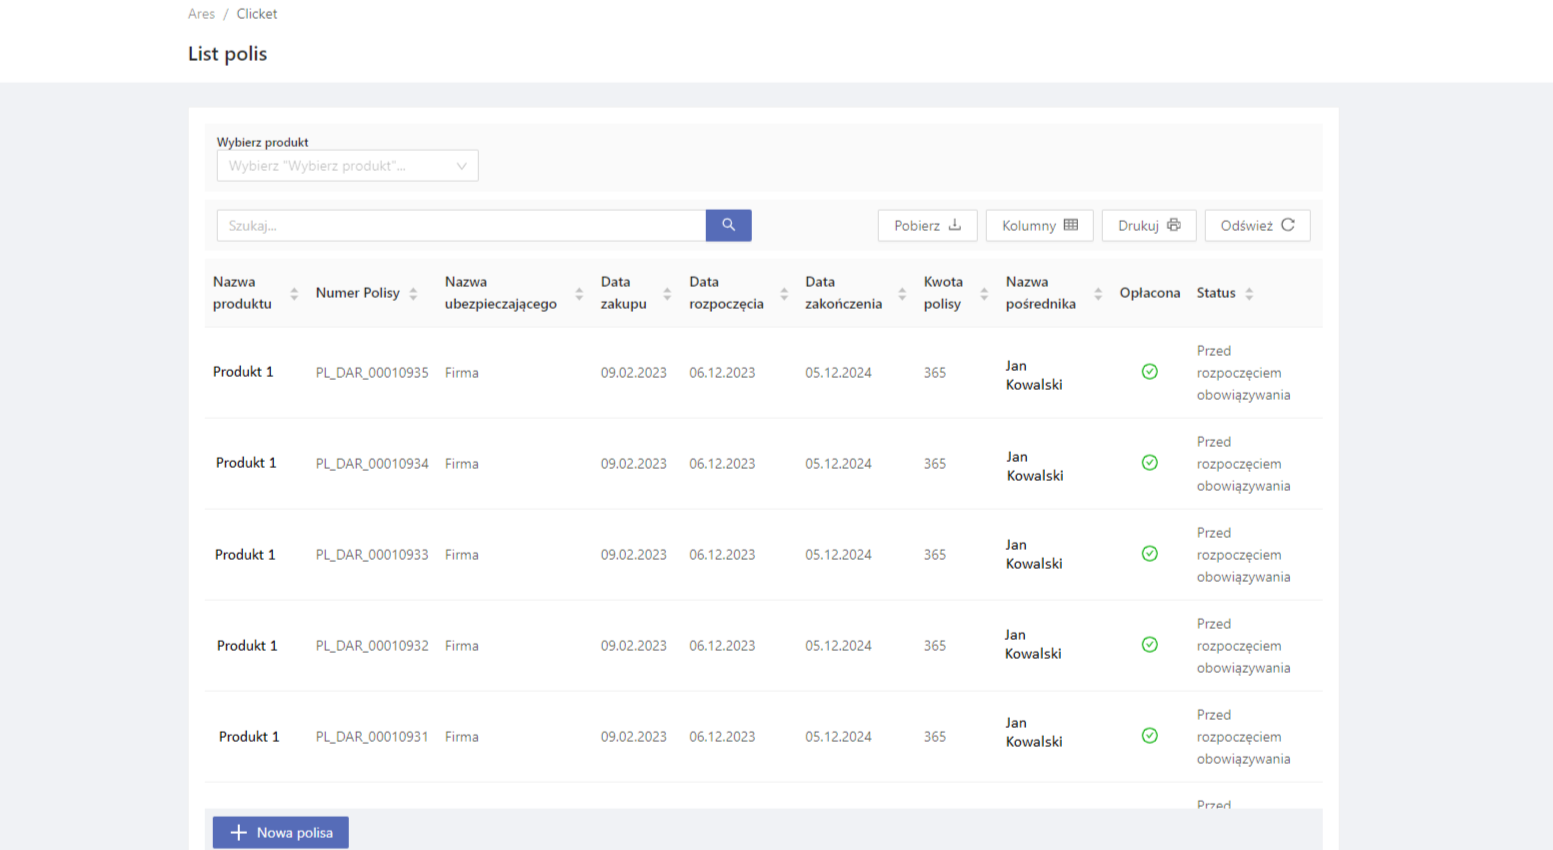Sort by Nazwa pośrednika column
The width and height of the screenshot is (1553, 850).
click(1098, 293)
